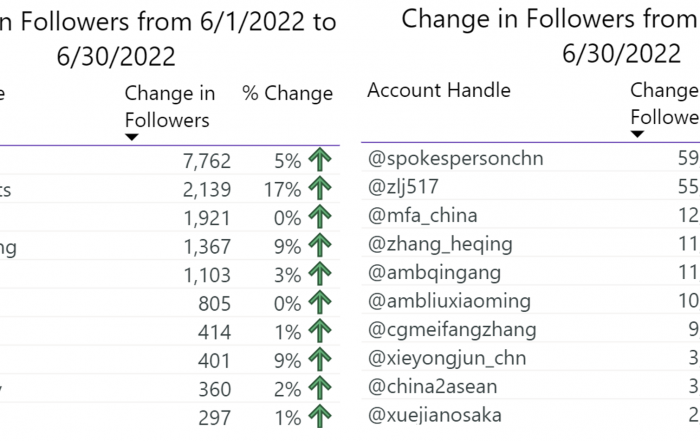This screenshot has height=441, width=700.
Task: Click the up arrow in 1,367 row
Action: [x=320, y=245]
